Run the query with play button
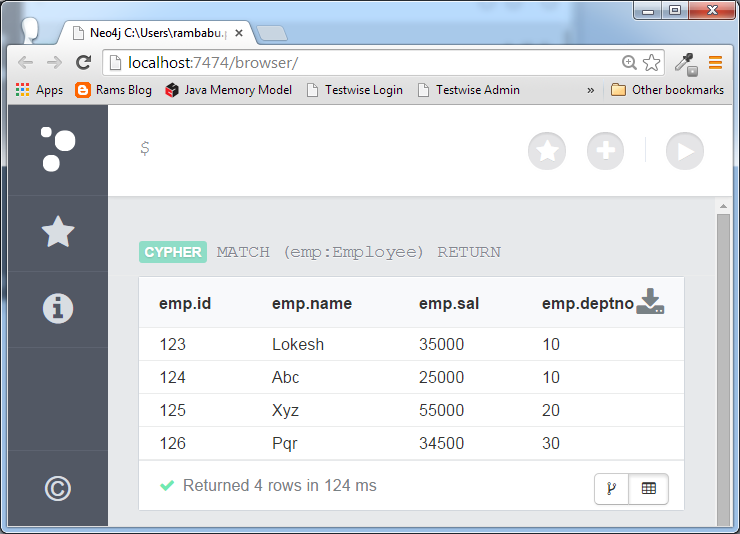 click(x=685, y=151)
